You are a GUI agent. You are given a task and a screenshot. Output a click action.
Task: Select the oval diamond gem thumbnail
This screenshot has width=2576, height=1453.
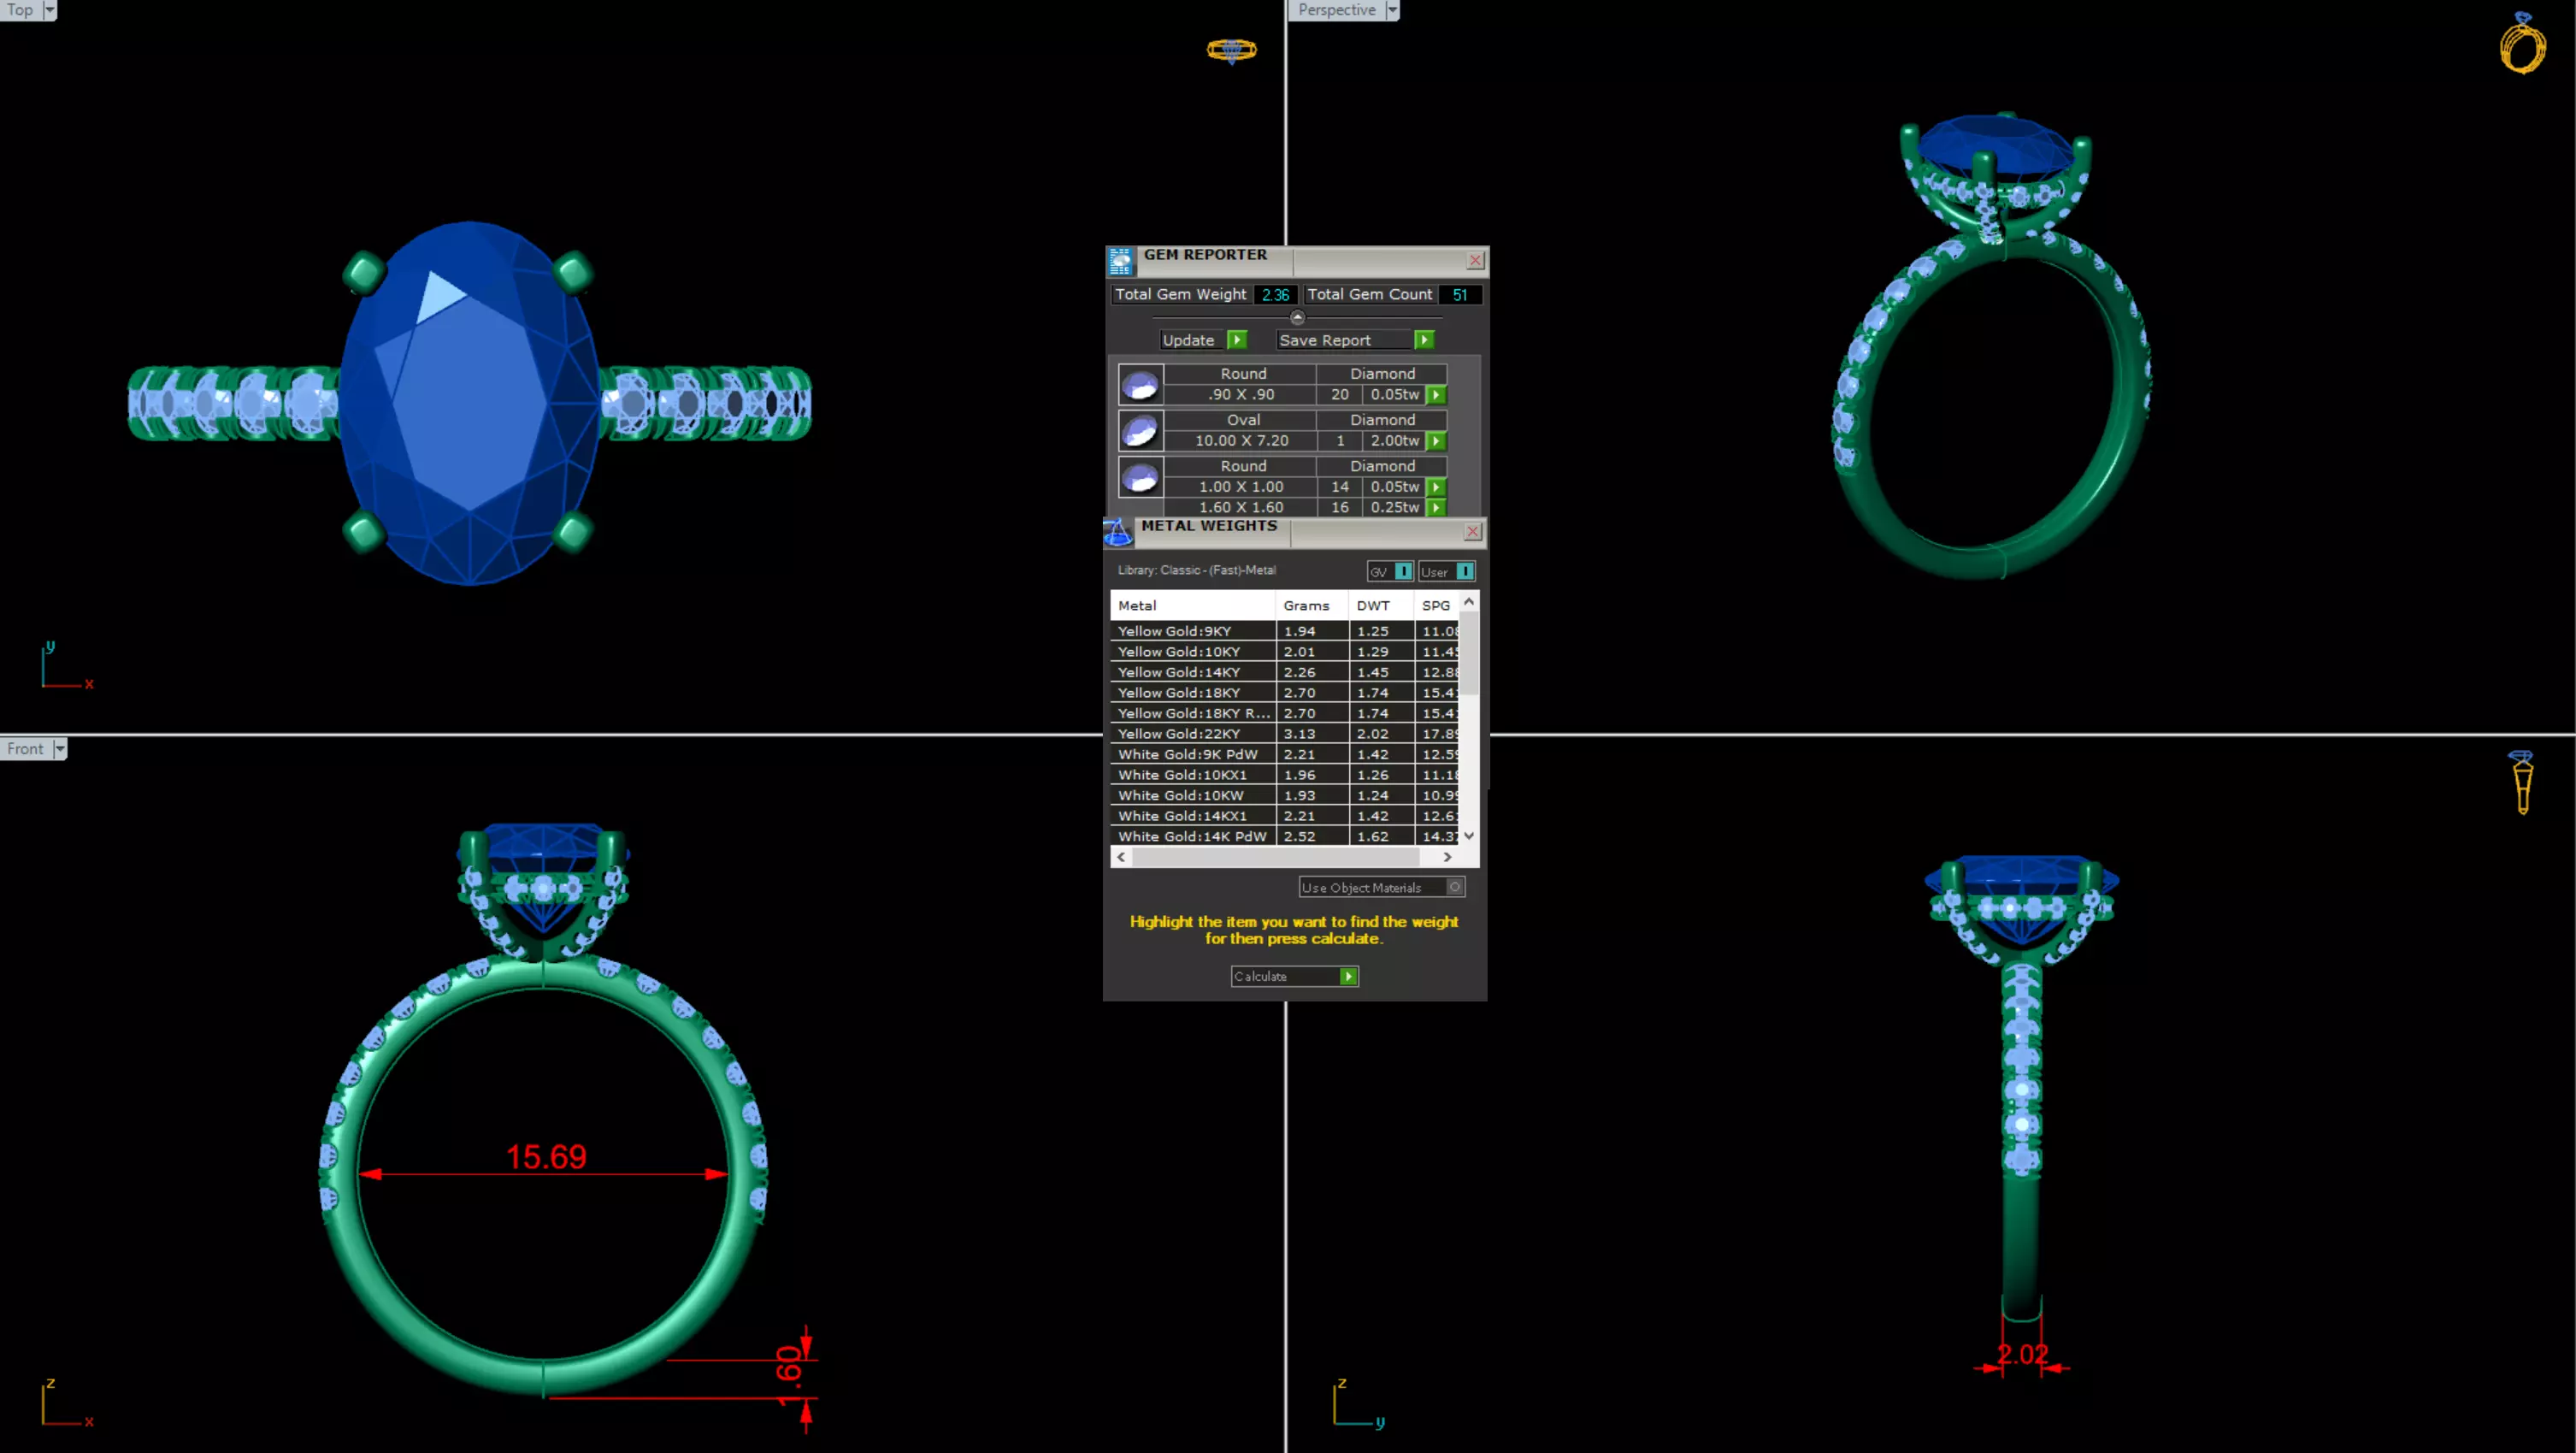(x=1140, y=431)
